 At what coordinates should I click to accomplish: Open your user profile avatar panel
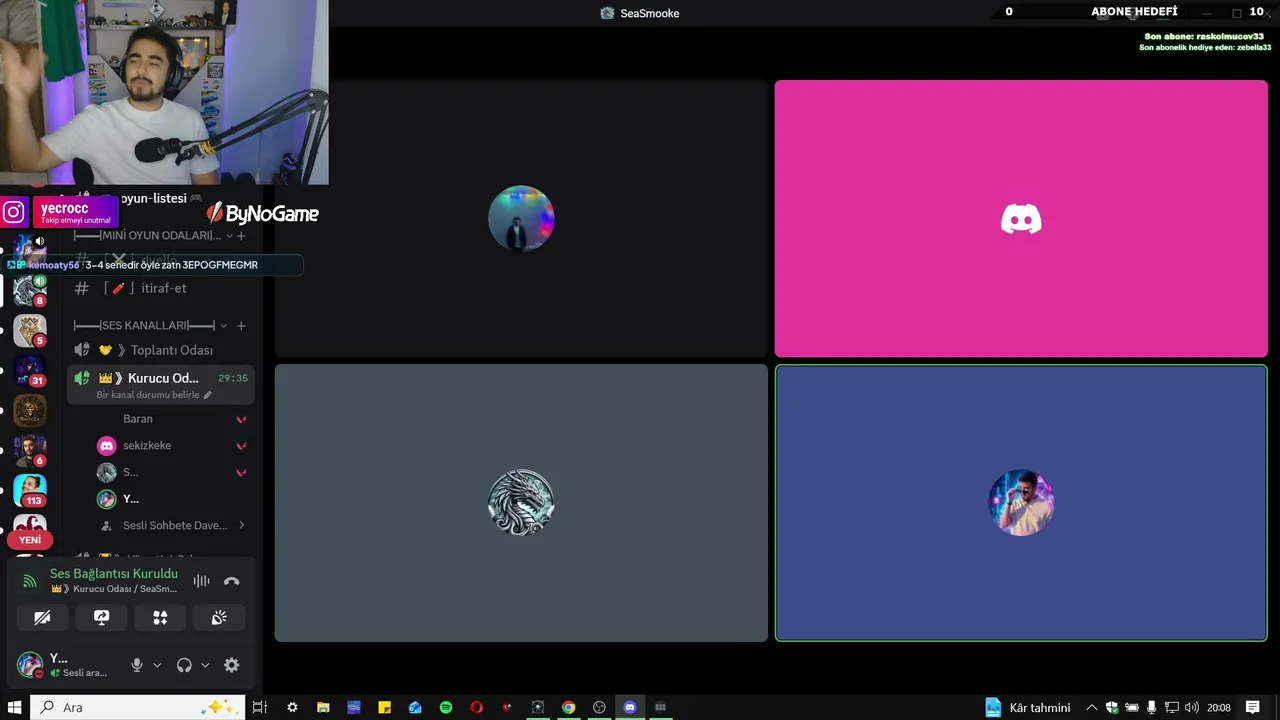click(30, 665)
